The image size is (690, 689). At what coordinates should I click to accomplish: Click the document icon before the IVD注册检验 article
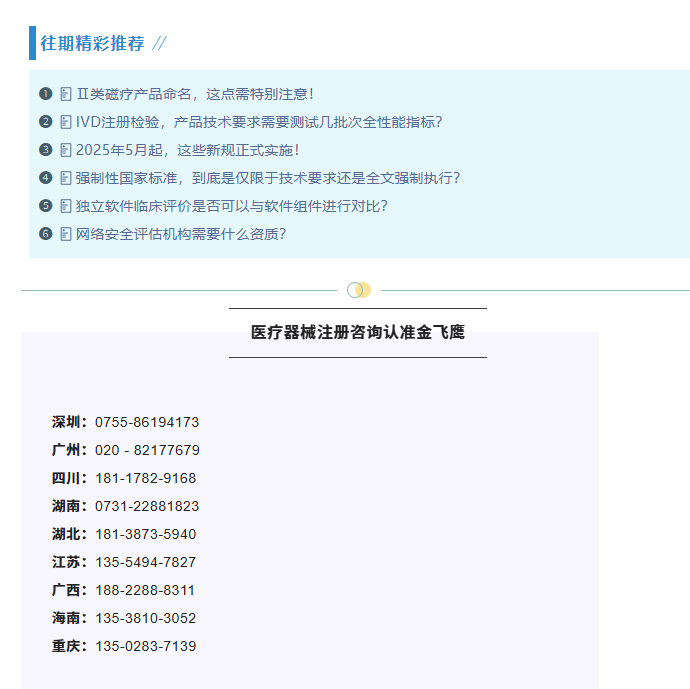click(66, 122)
